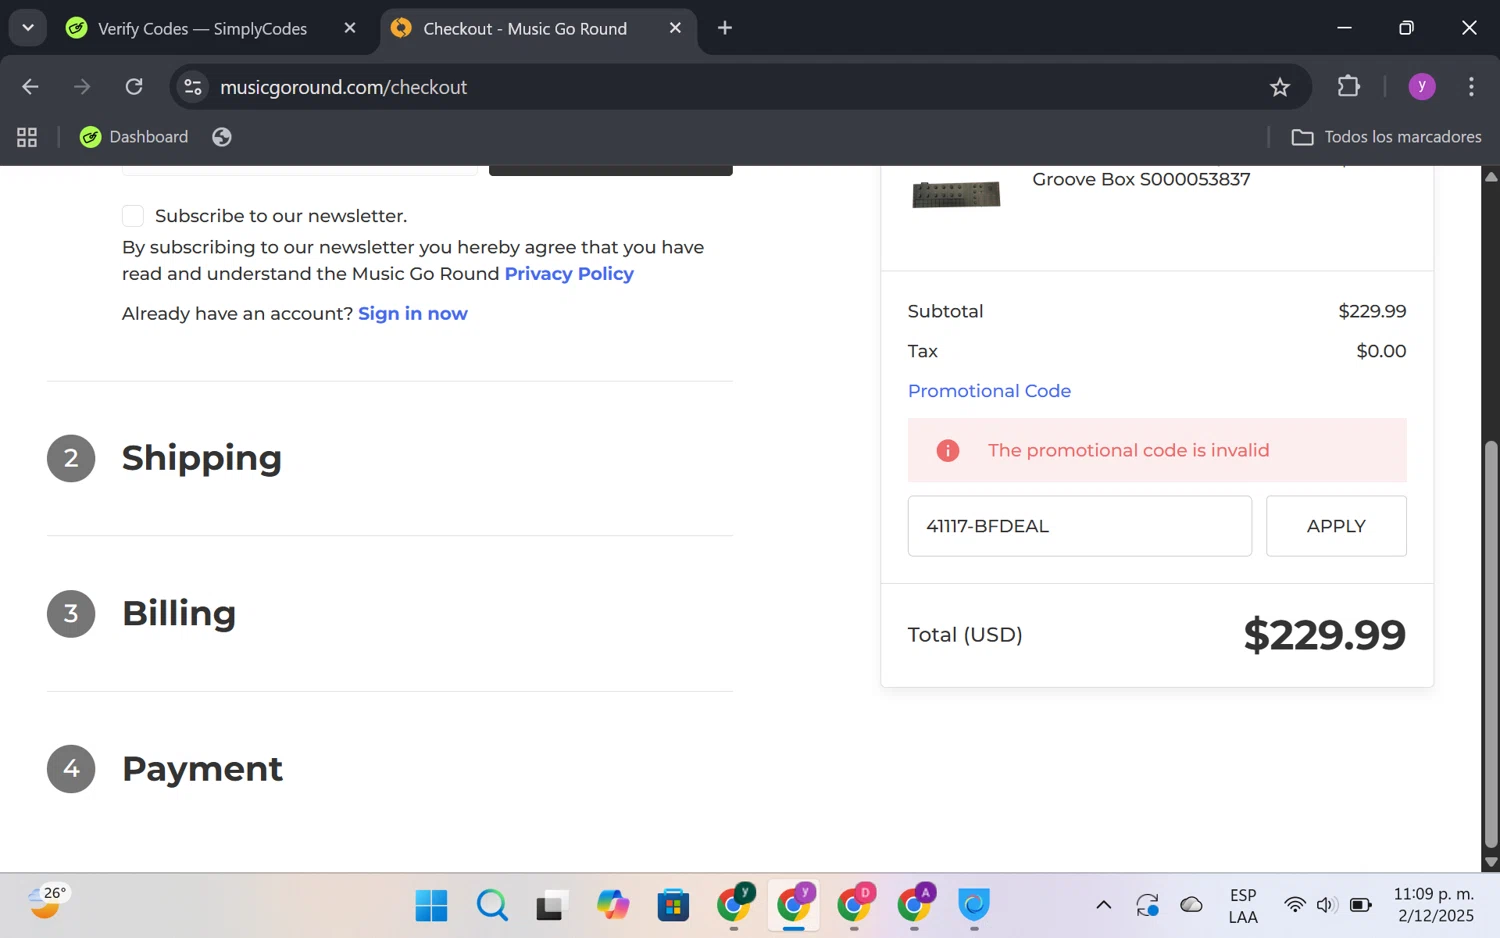Click the scrollbar down arrow
This screenshot has height=938, width=1500.
pos(1491,862)
